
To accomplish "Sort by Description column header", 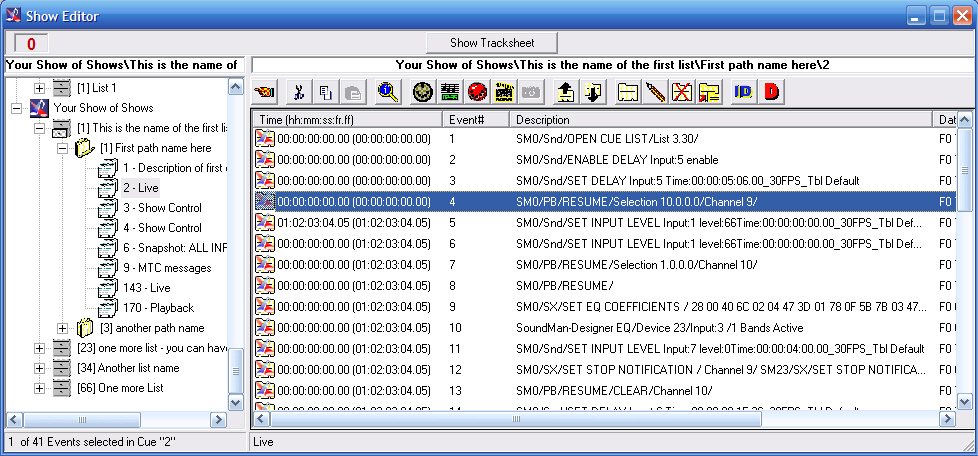I will tap(721, 120).
